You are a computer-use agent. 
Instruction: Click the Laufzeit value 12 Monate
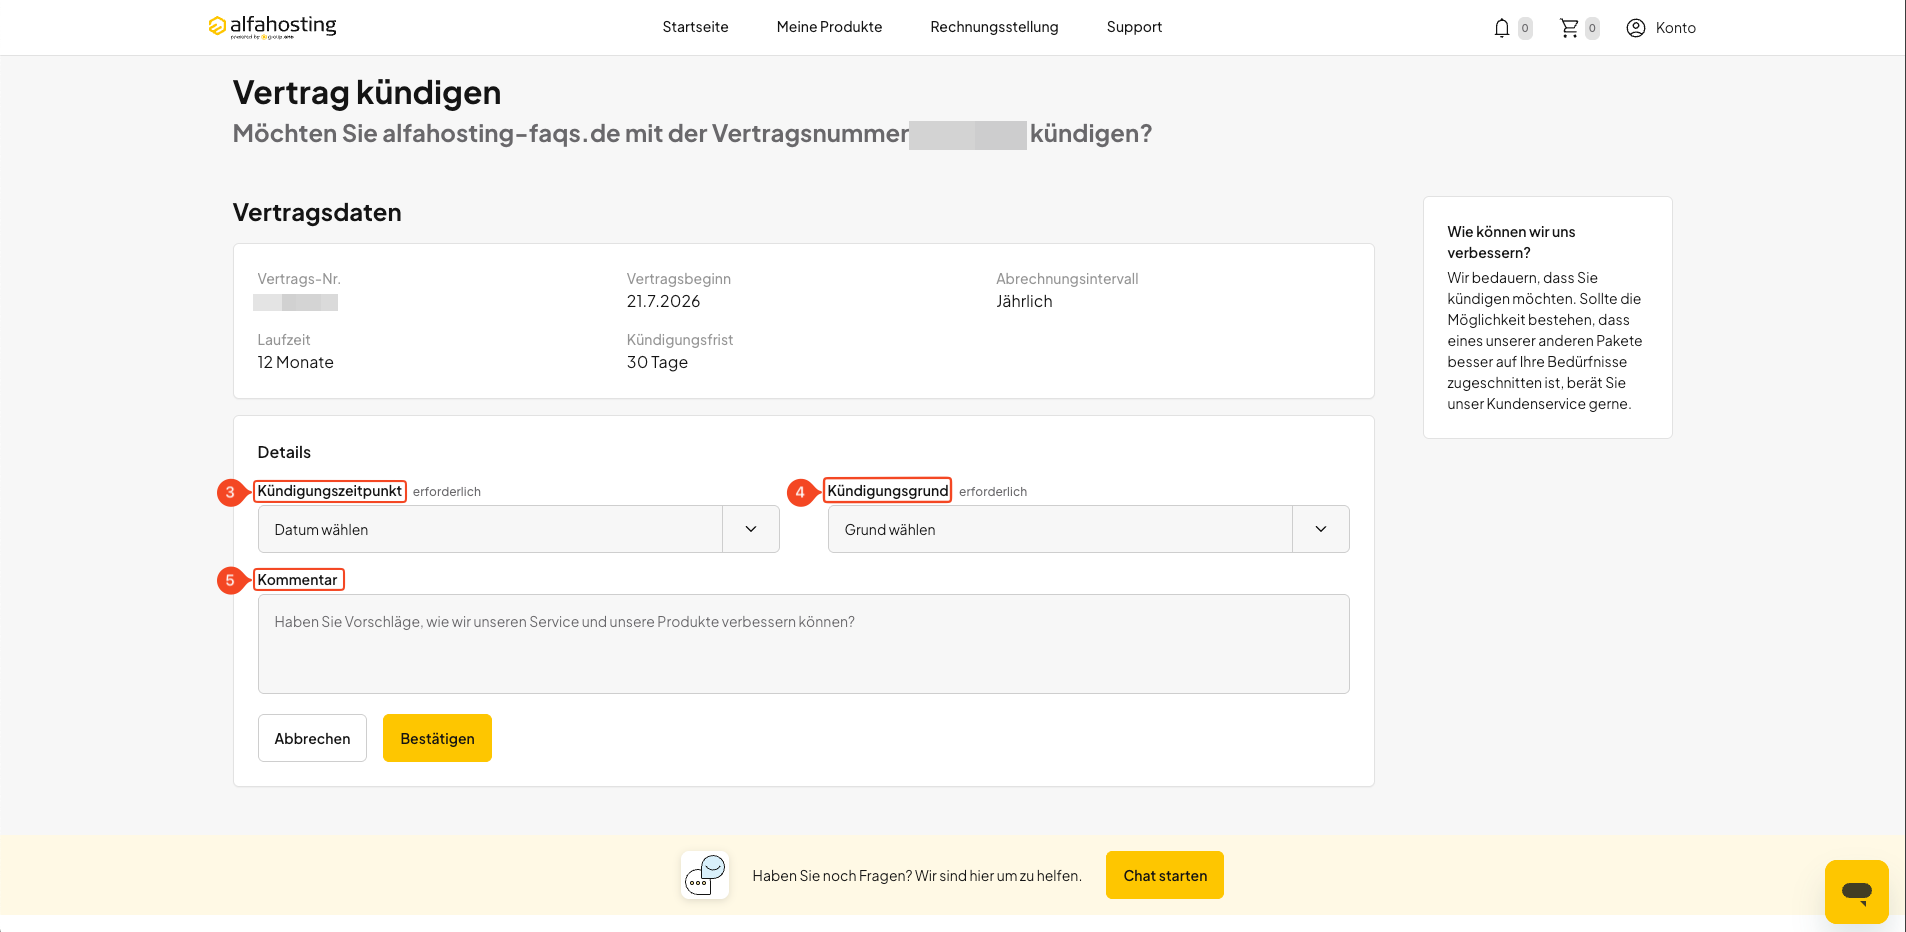295,362
